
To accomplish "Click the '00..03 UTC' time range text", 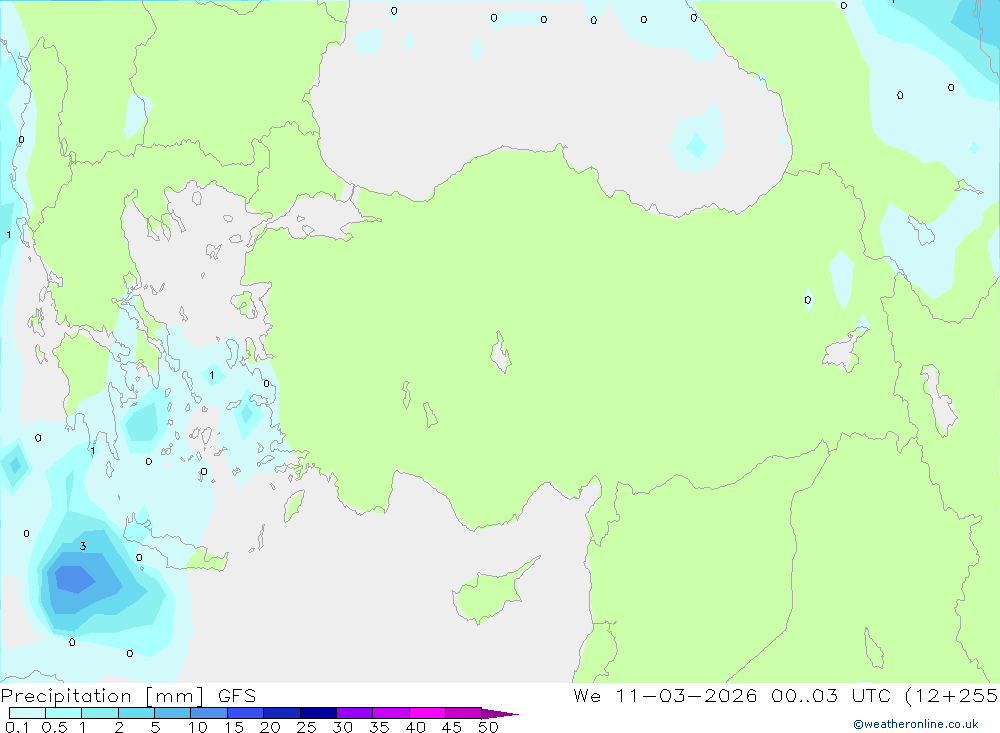I will coord(831,696).
